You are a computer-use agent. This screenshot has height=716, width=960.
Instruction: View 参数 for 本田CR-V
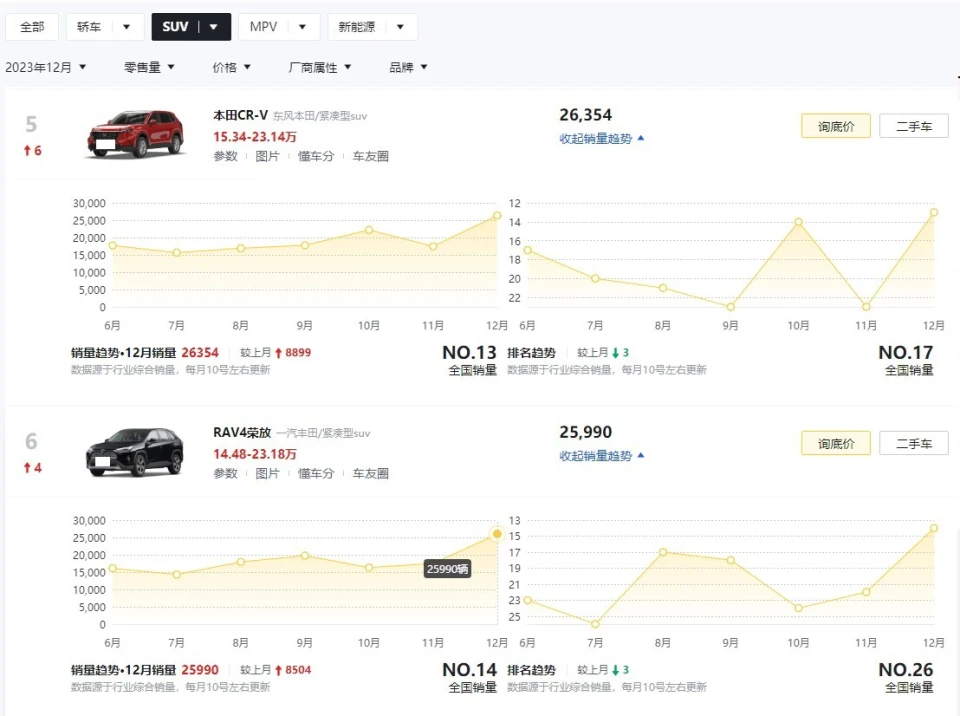point(225,156)
